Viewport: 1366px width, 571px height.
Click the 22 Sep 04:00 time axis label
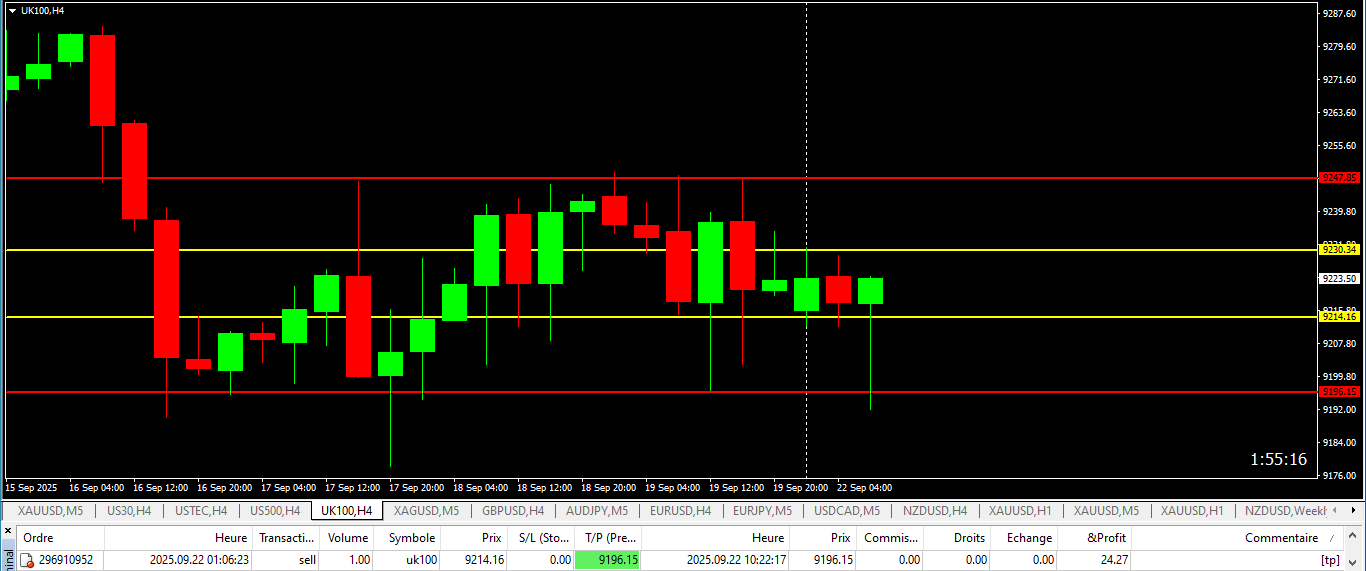[864, 488]
